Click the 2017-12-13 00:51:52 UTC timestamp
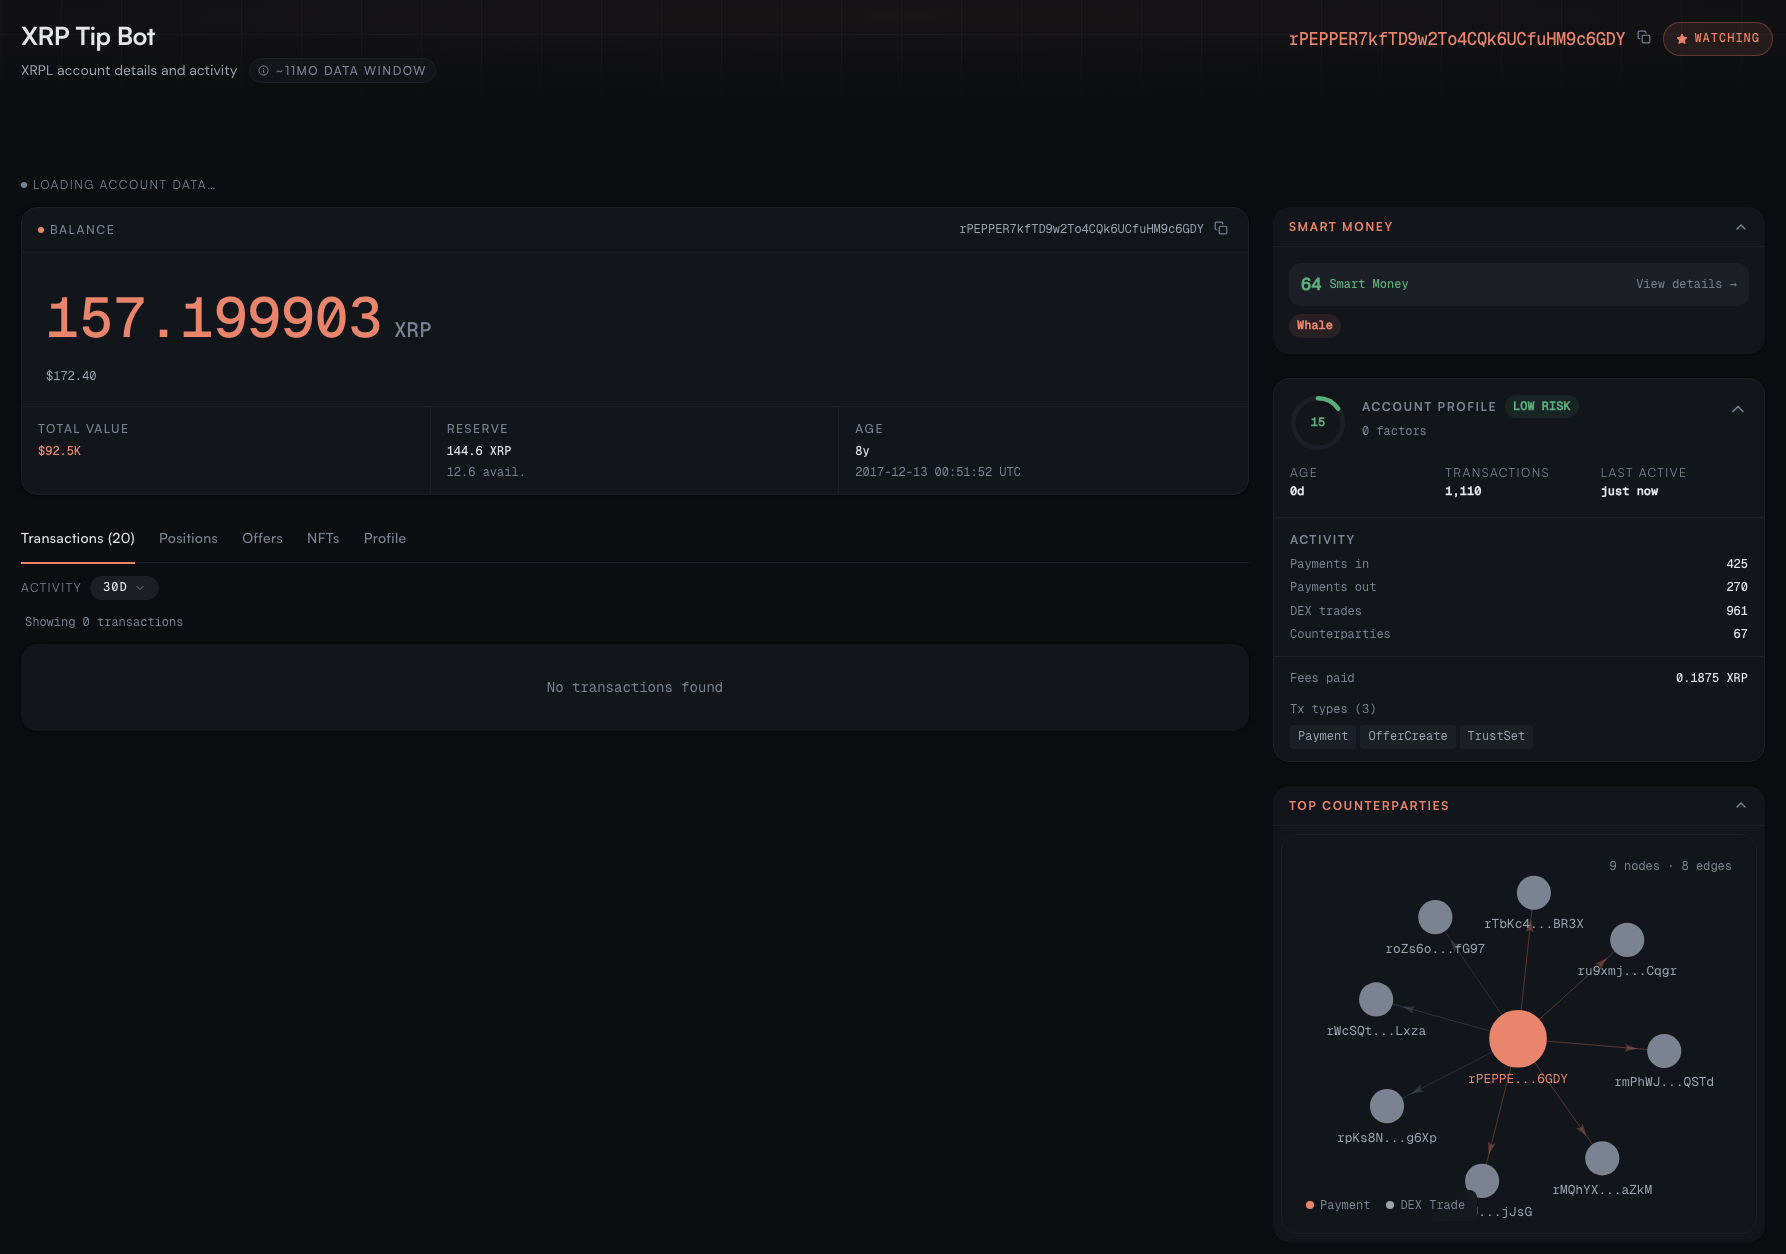 938,472
